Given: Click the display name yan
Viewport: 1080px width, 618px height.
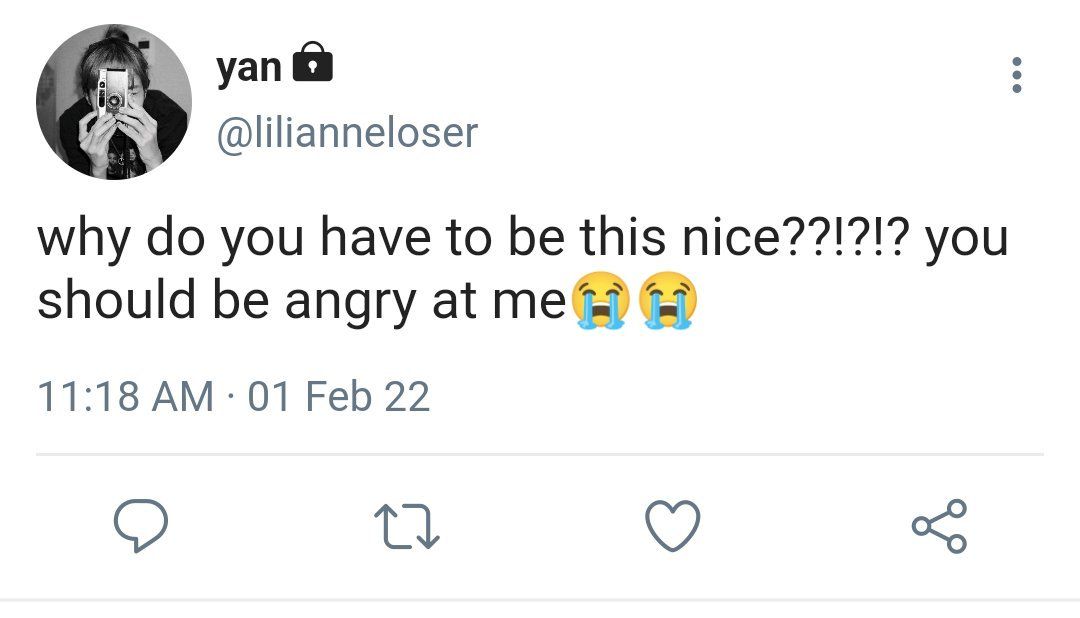Looking at the screenshot, I should 249,68.
